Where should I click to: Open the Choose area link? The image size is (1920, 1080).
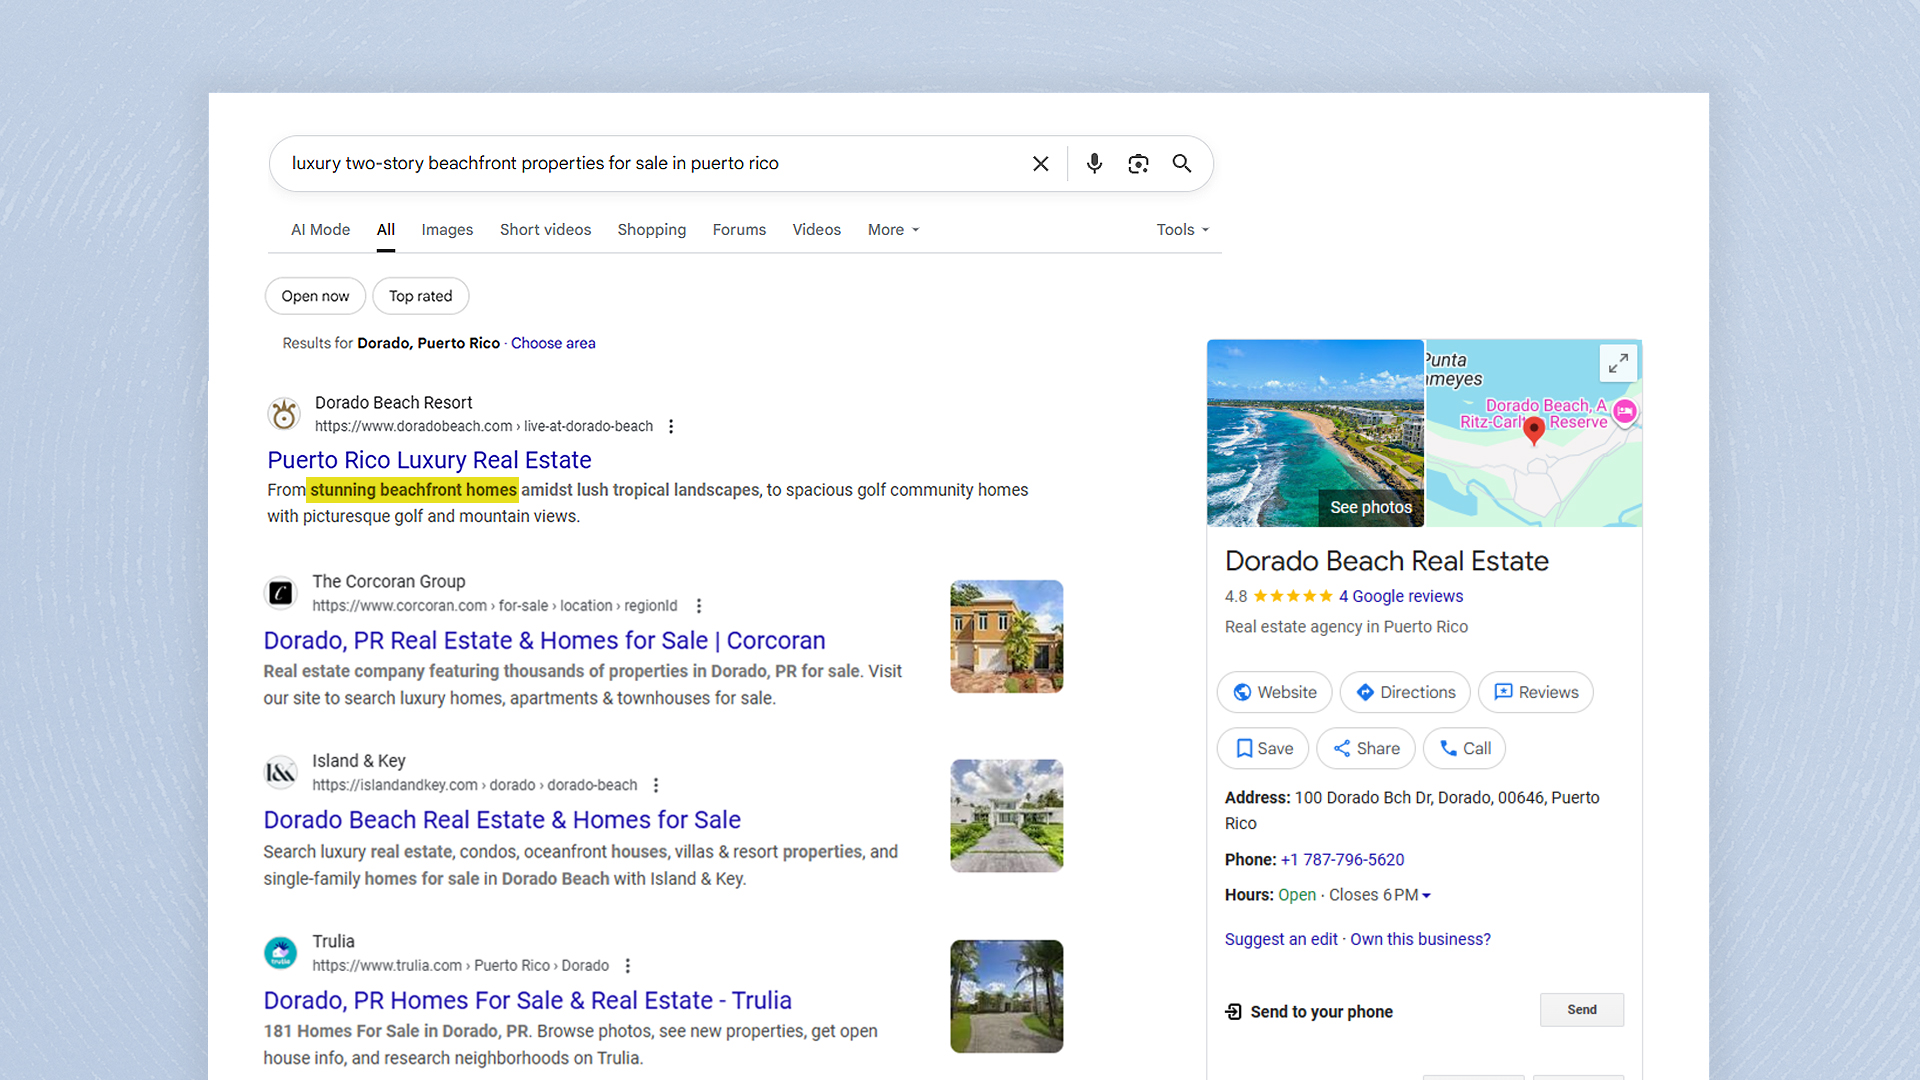(x=553, y=343)
